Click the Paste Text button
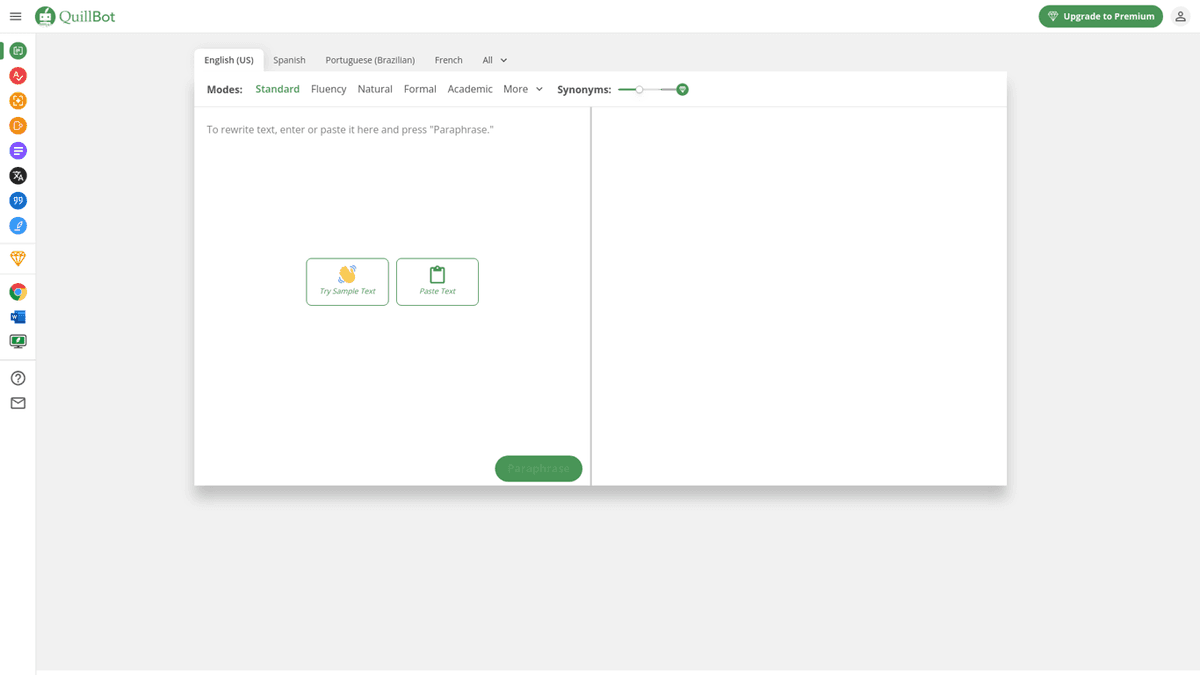This screenshot has width=1200, height=675. tap(437, 282)
